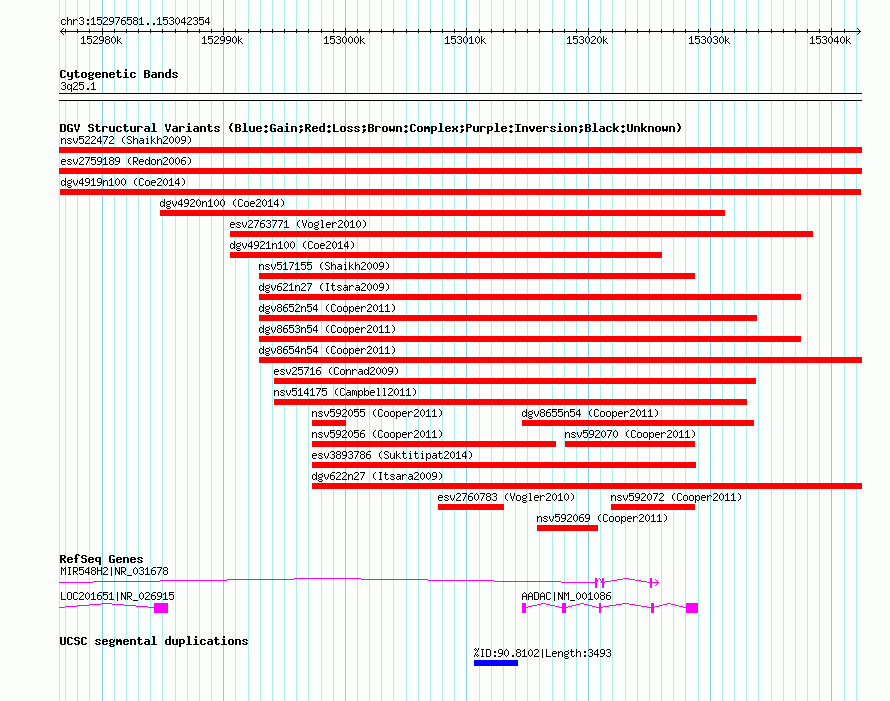The image size is (890, 701).
Task: Select the dgv622n27 (Itsara2009) label
Action: [377, 476]
